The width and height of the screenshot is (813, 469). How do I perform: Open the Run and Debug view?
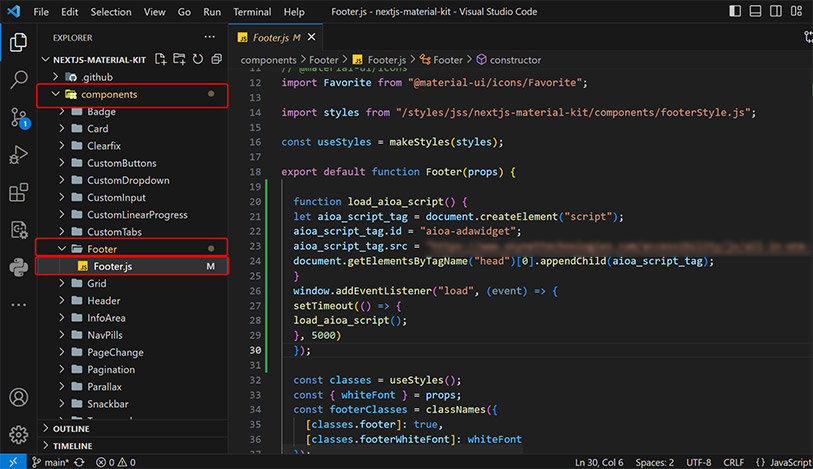coord(18,154)
